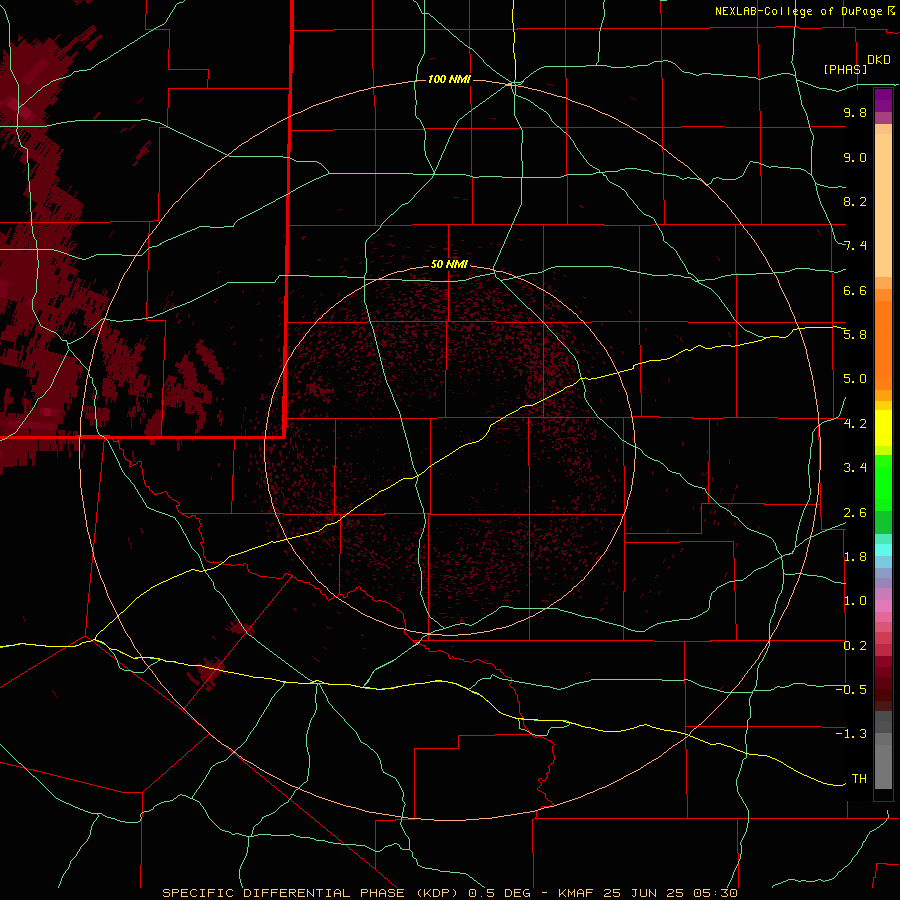Select the 100 NMI range ring label
Image resolution: width=900 pixels, height=900 pixels.
449,79
